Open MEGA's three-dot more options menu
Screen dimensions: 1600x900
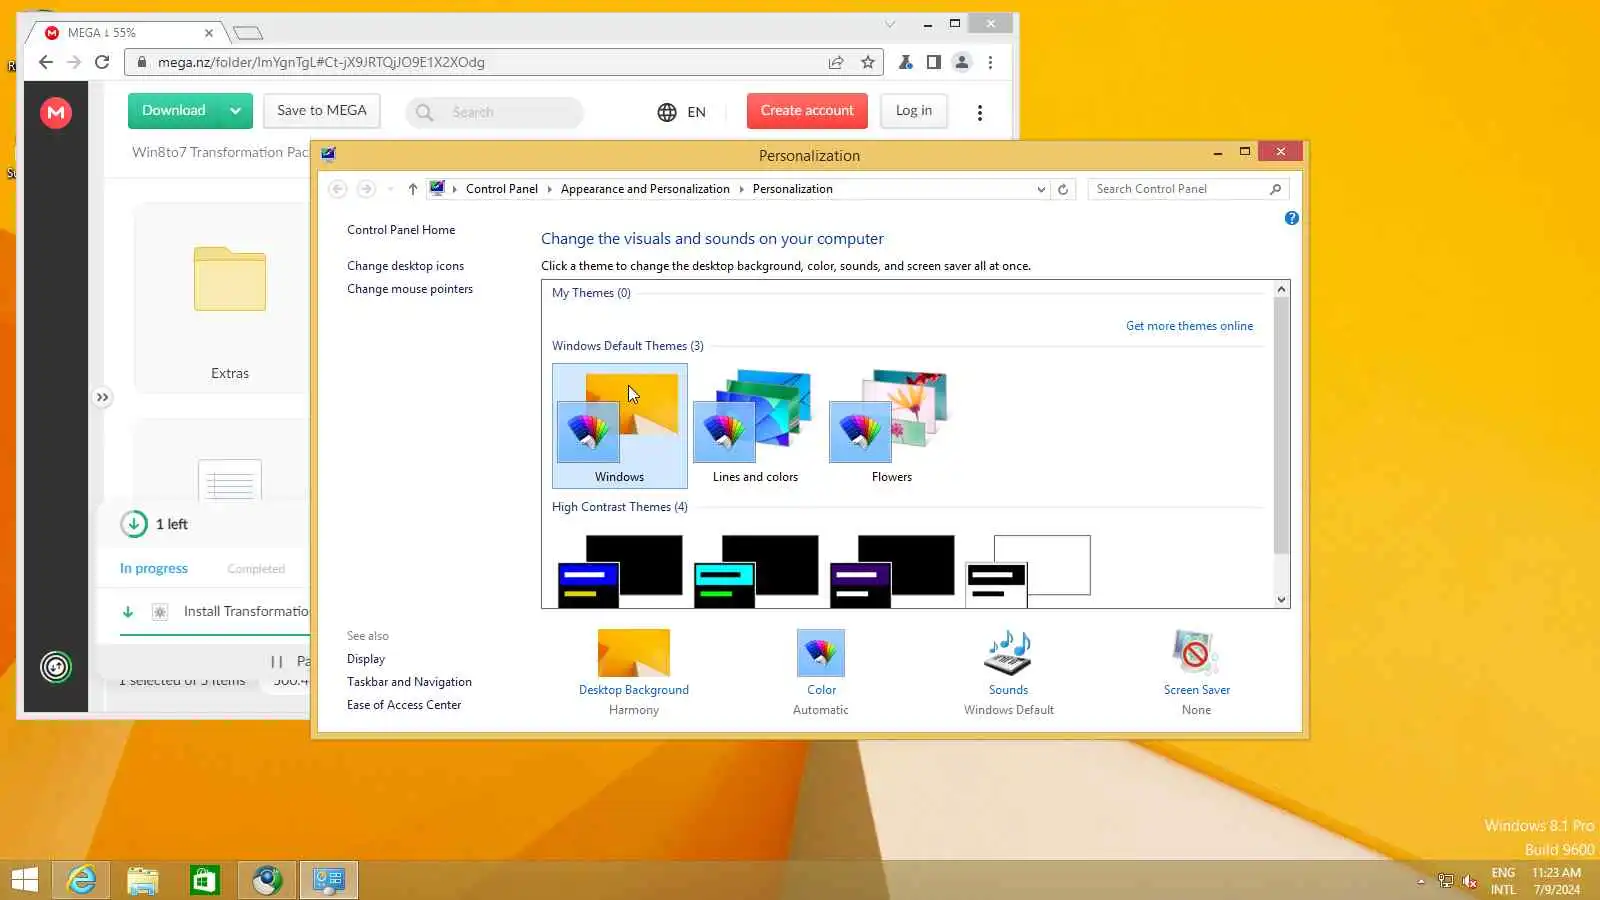(980, 113)
